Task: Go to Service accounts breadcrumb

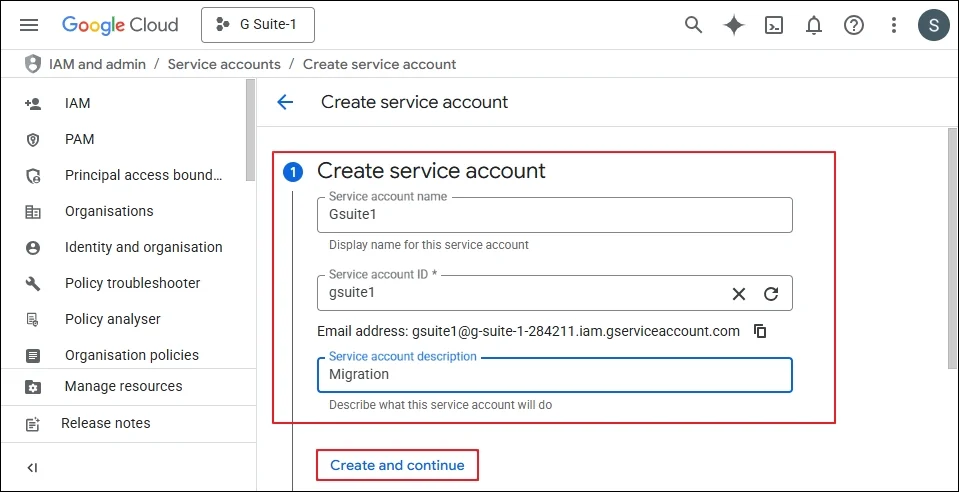Action: point(224,64)
